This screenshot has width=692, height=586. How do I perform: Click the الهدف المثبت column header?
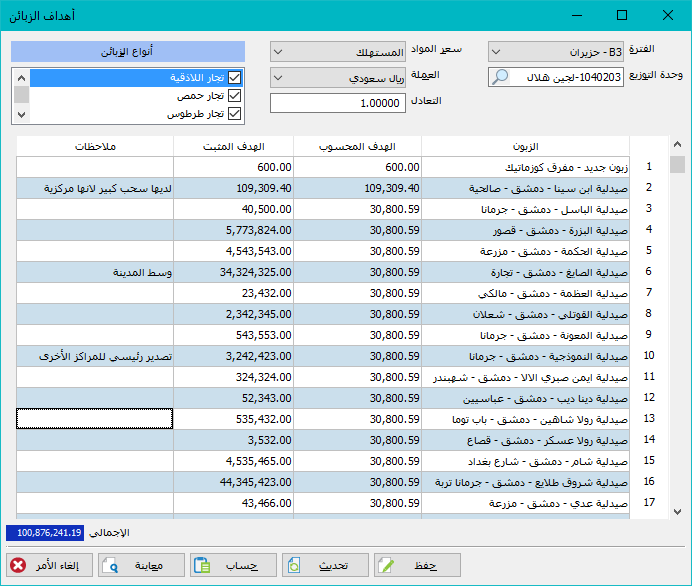233,146
